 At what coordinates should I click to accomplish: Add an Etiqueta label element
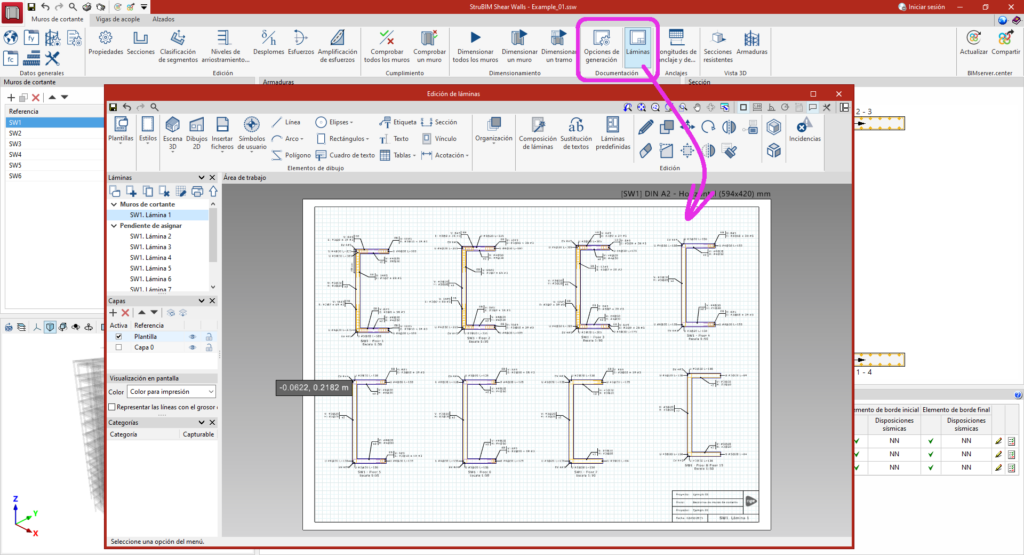pyautogui.click(x=398, y=122)
